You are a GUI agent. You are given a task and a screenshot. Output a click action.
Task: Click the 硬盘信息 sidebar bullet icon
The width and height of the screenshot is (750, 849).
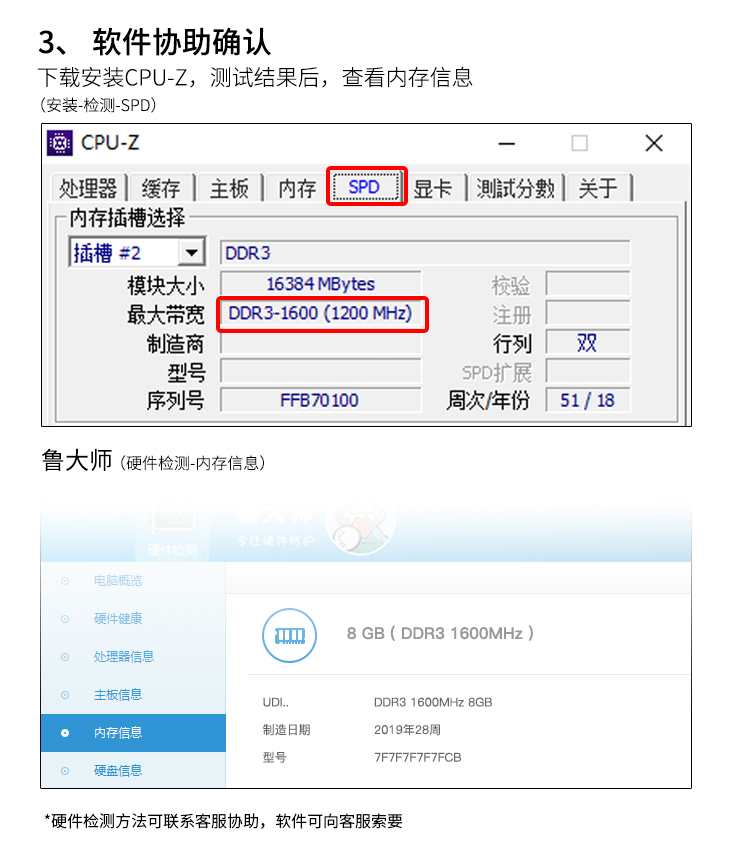pos(65,770)
